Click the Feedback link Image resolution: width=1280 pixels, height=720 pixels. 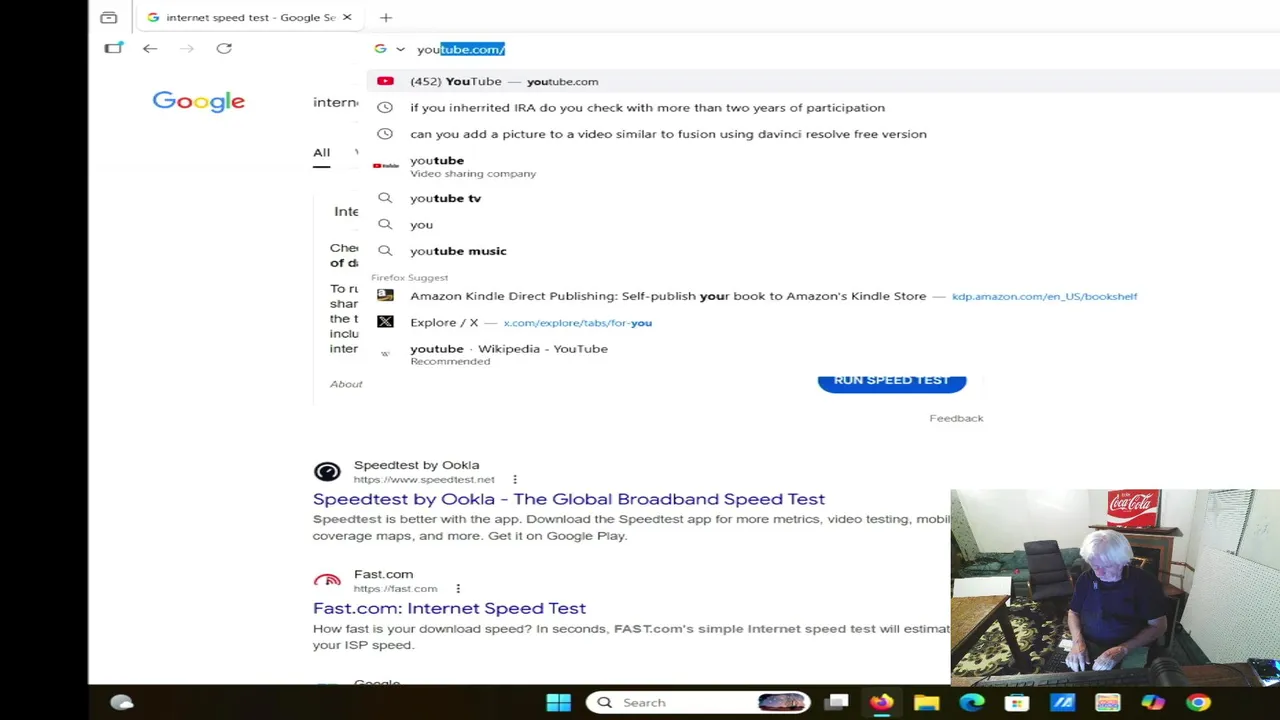pos(956,418)
